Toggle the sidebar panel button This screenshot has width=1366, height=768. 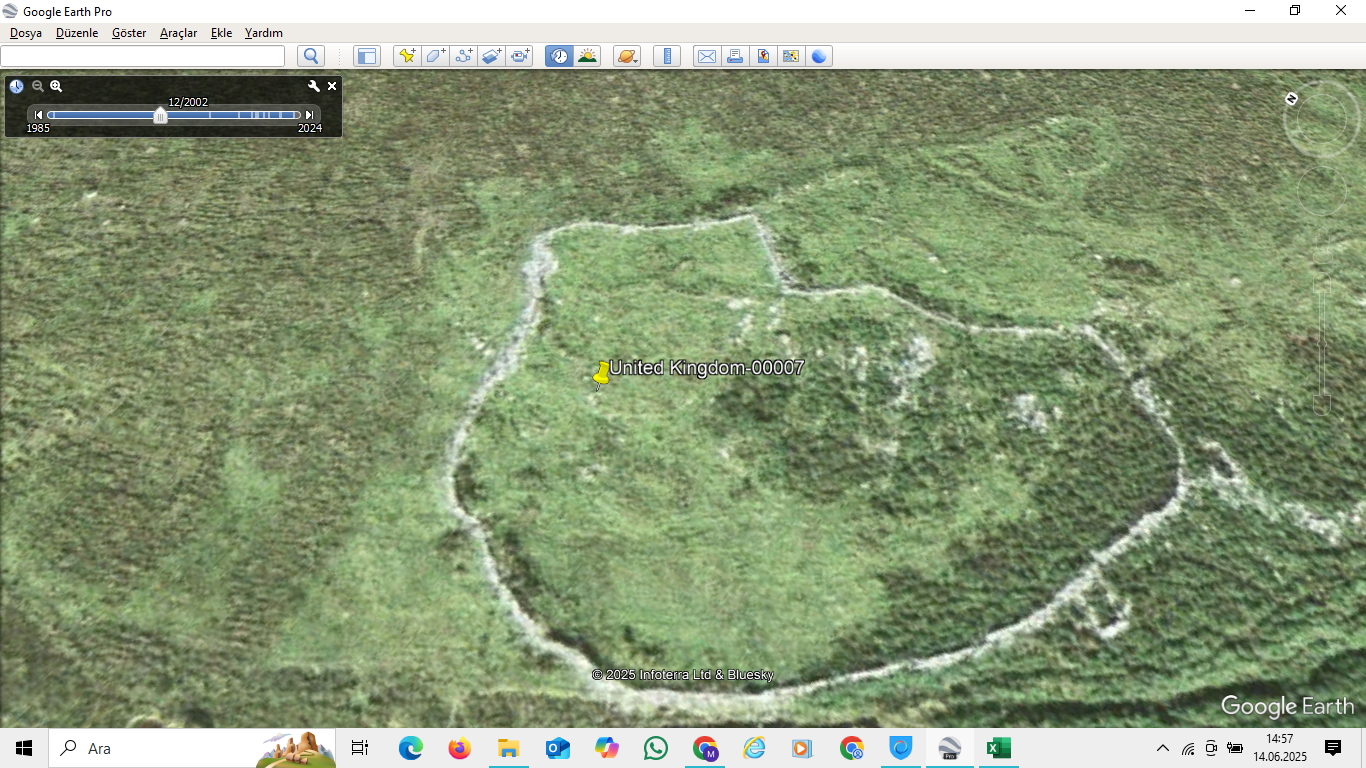tap(367, 56)
